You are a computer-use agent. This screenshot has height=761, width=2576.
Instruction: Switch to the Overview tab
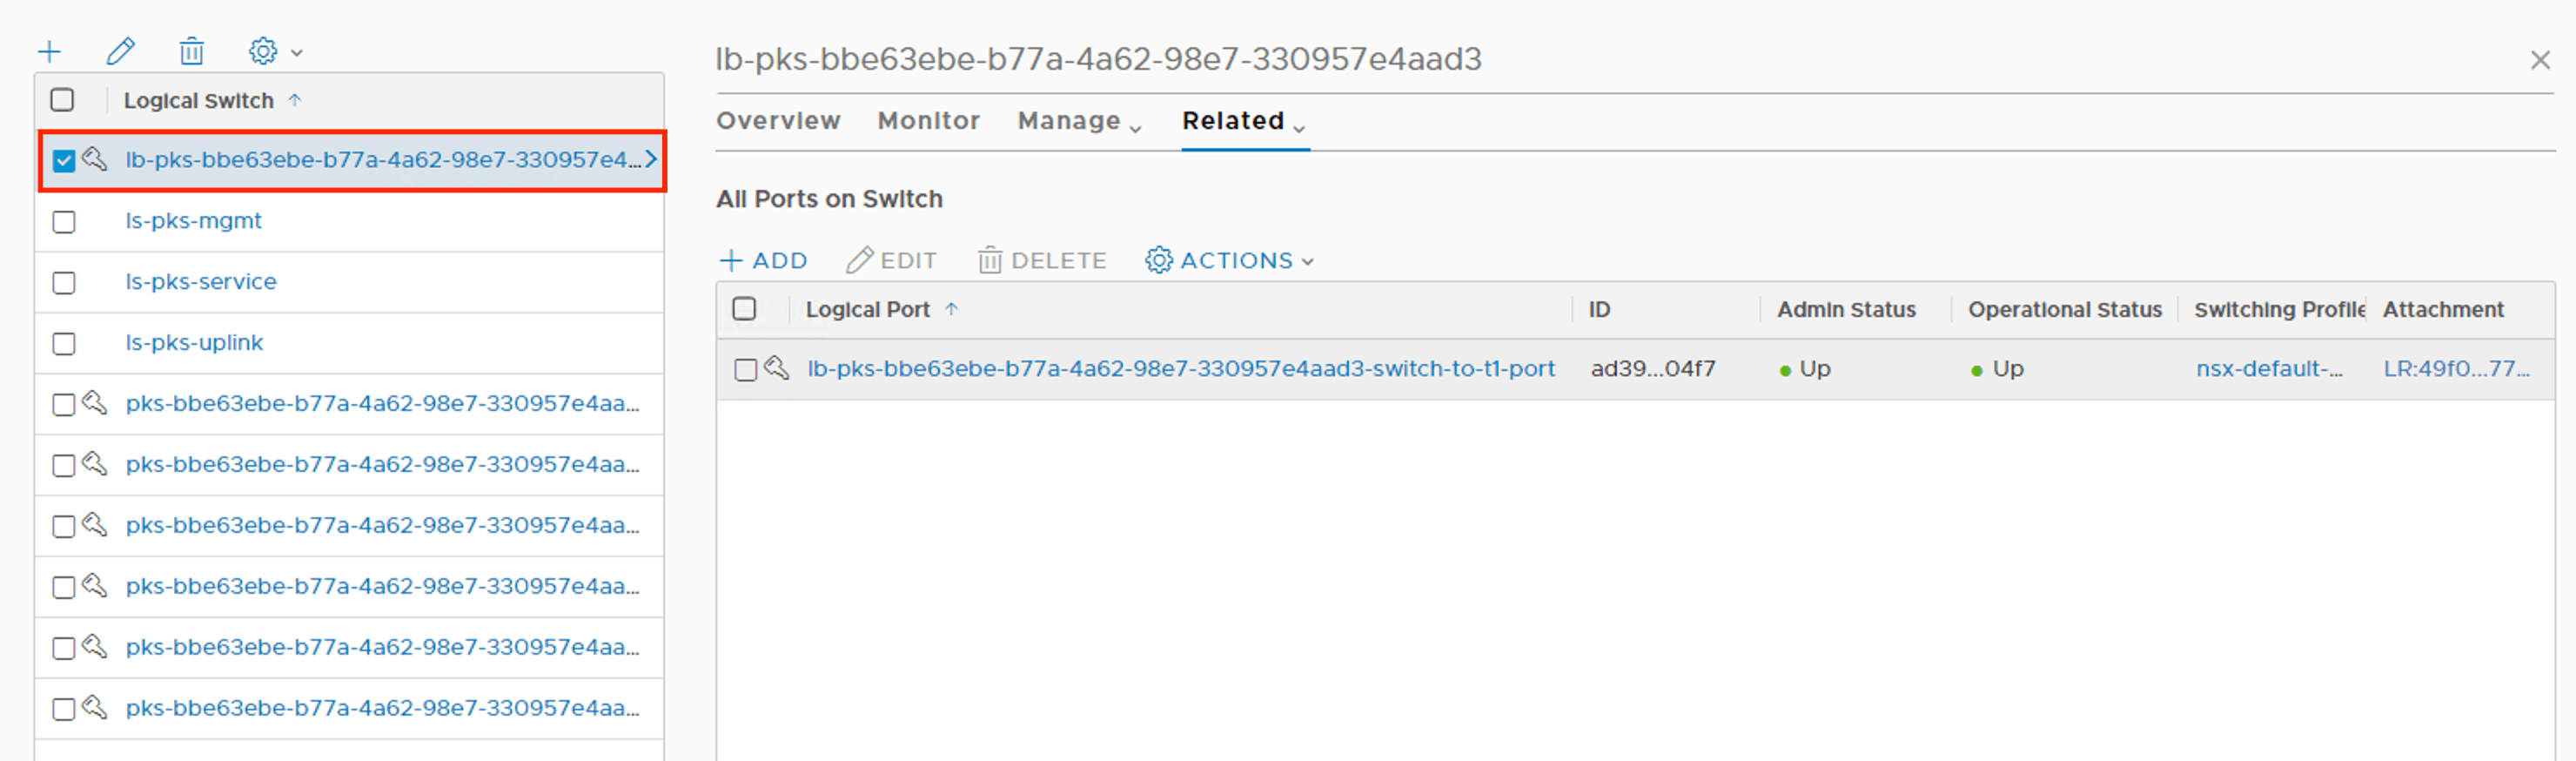(778, 121)
